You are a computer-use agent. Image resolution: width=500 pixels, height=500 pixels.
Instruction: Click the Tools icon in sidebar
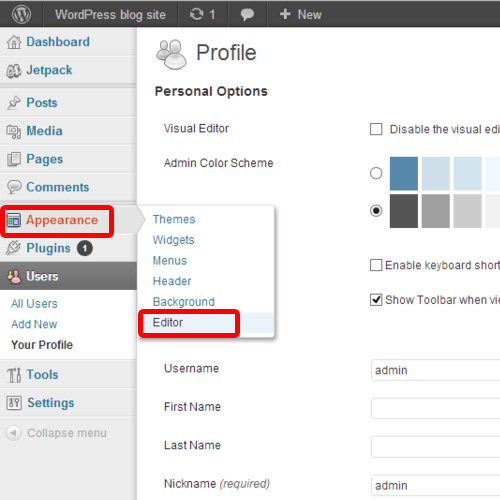pyautogui.click(x=14, y=375)
